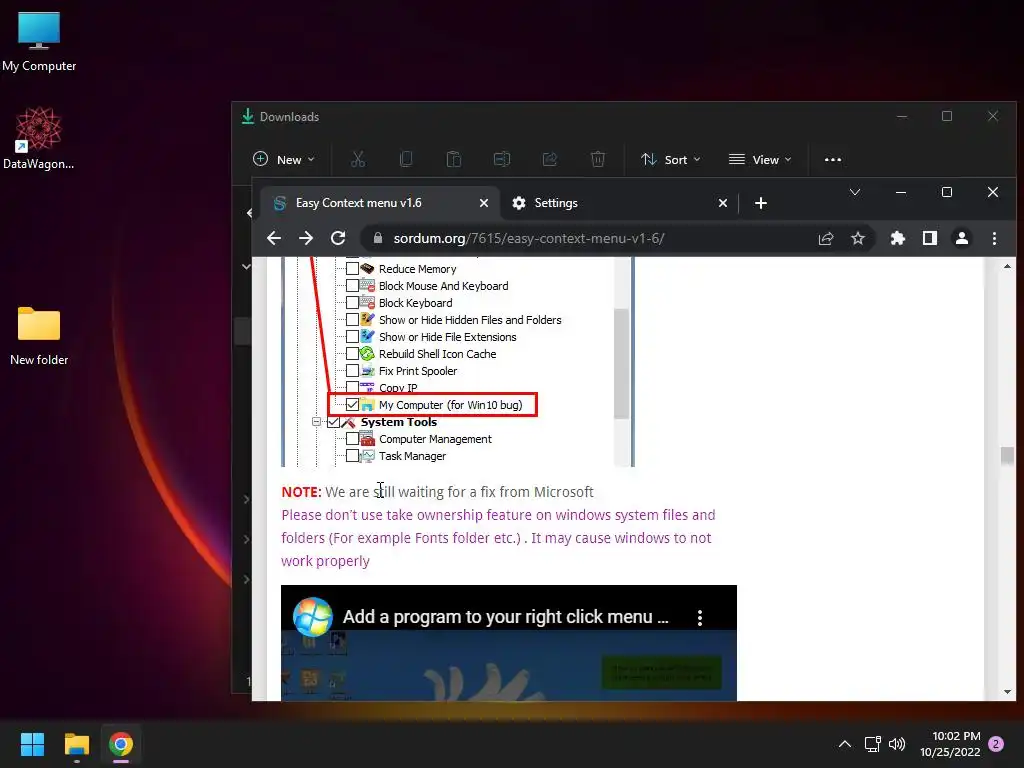Click the embedded screenshot's scrollbar thumb
This screenshot has width=1024, height=768.
(x=621, y=363)
